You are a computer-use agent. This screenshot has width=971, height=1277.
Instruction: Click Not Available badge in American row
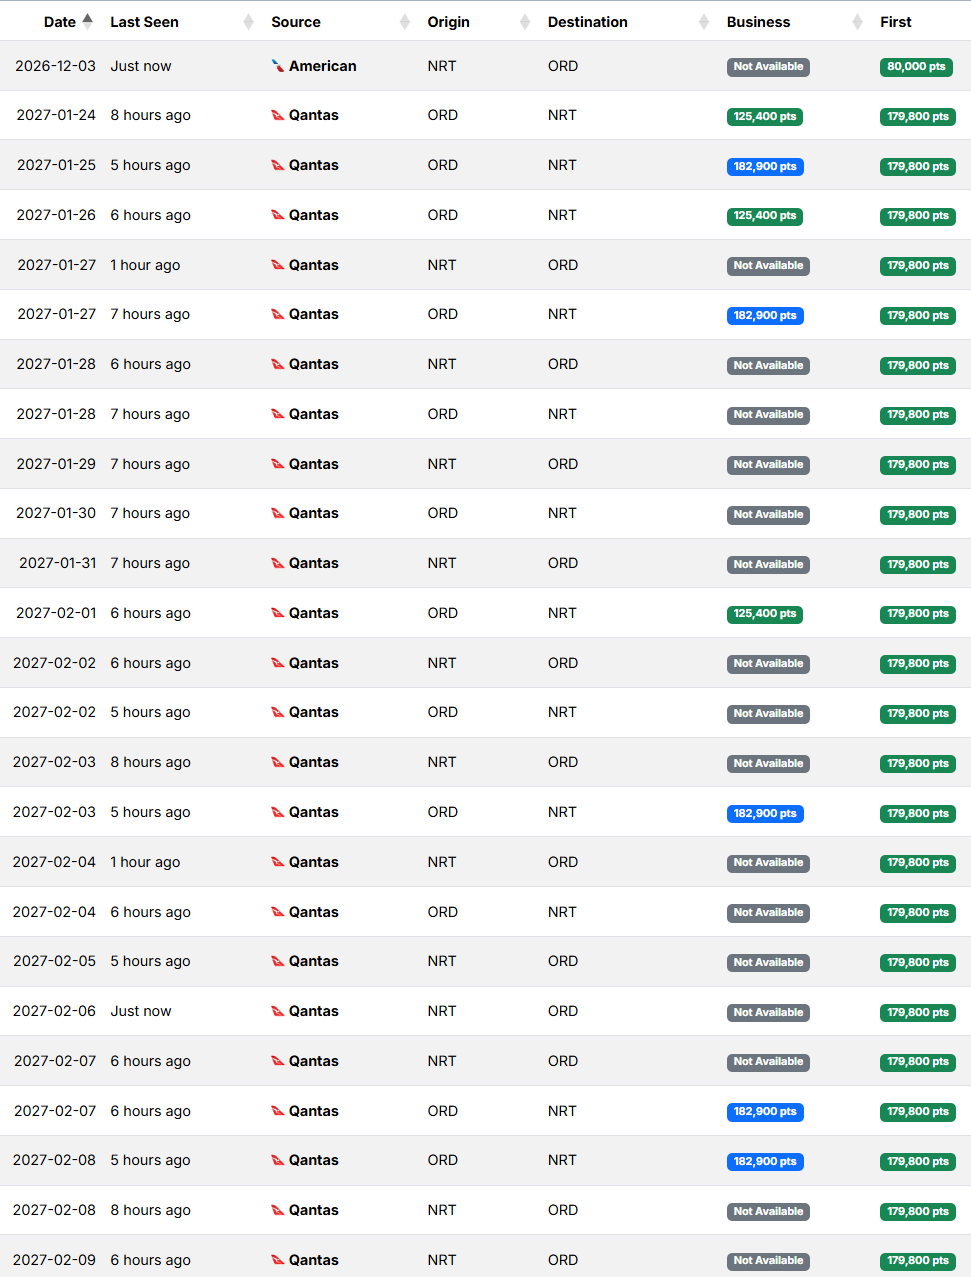[767, 67]
